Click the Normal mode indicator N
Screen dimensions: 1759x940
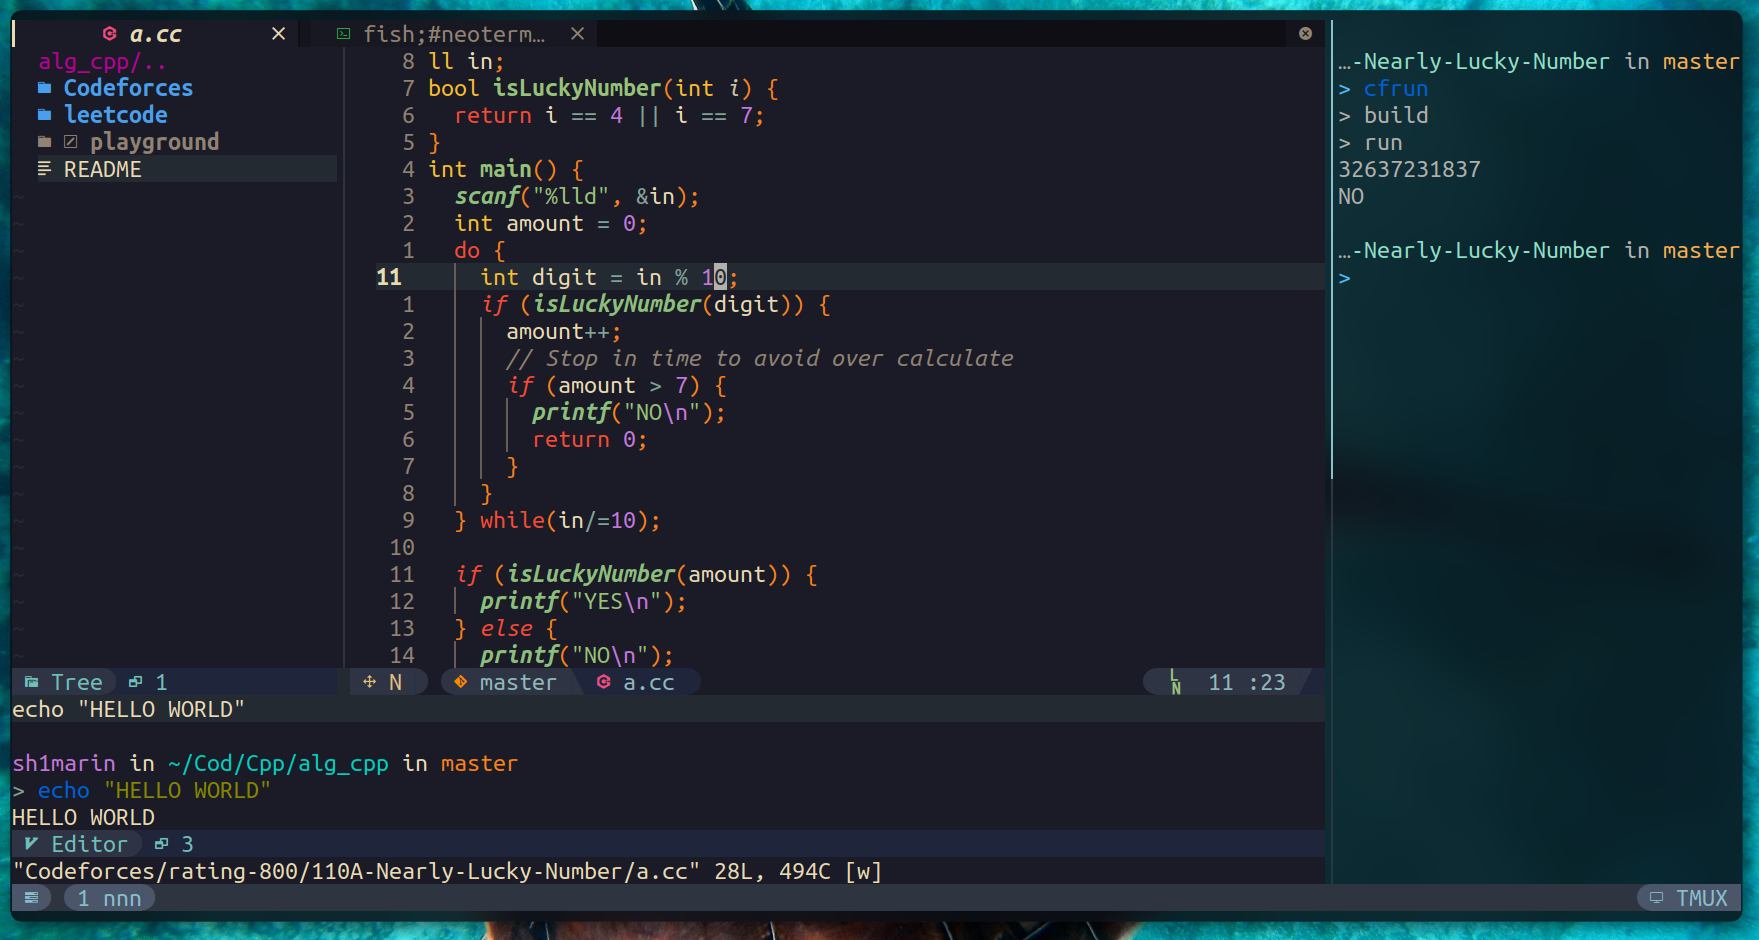(x=396, y=682)
